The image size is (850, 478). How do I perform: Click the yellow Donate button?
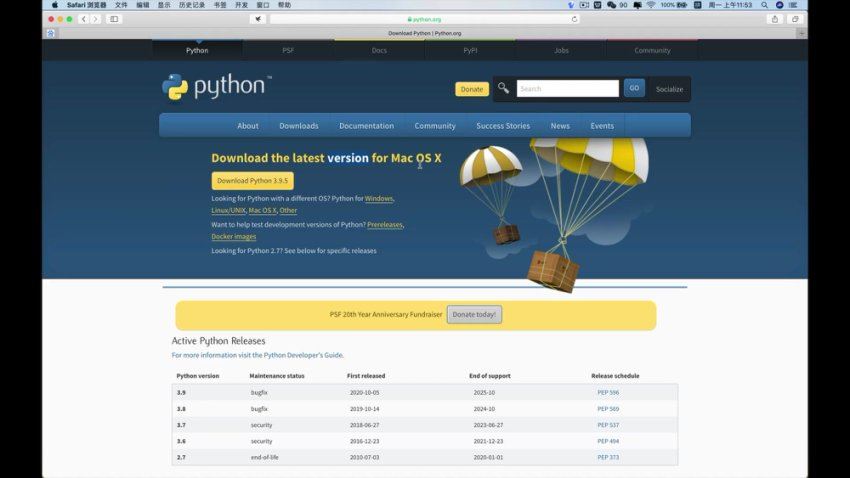[472, 89]
